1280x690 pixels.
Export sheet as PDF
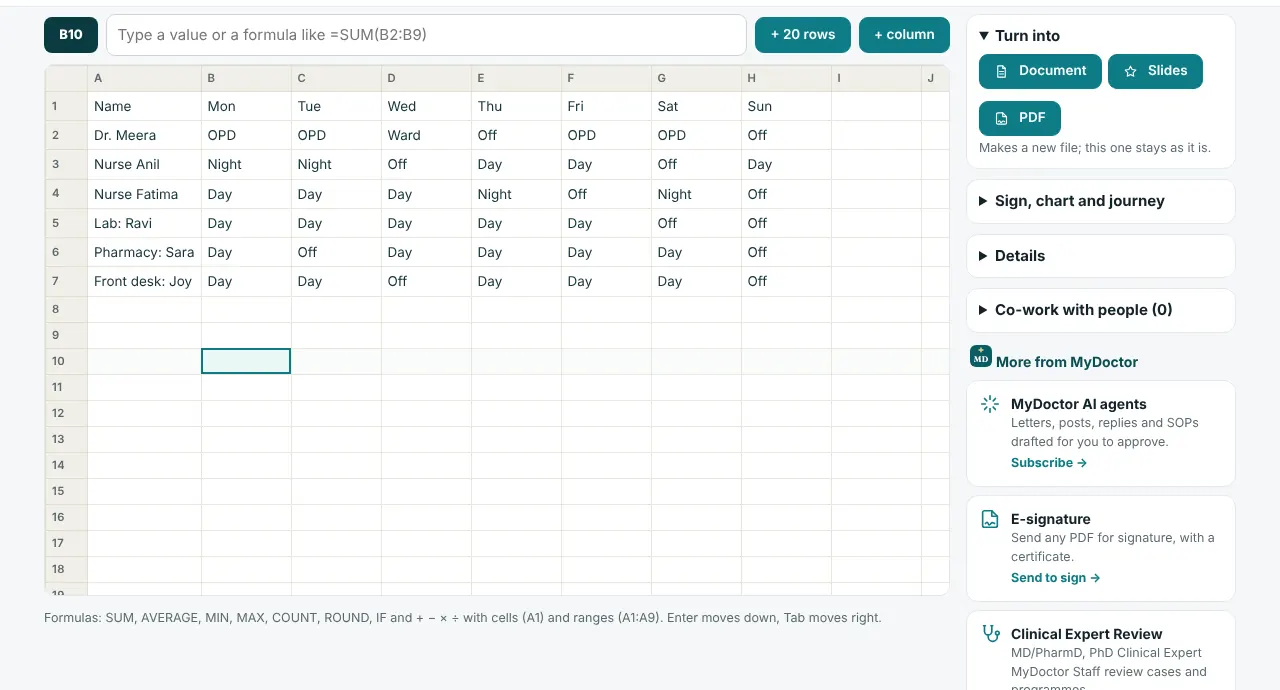pyautogui.click(x=1019, y=118)
